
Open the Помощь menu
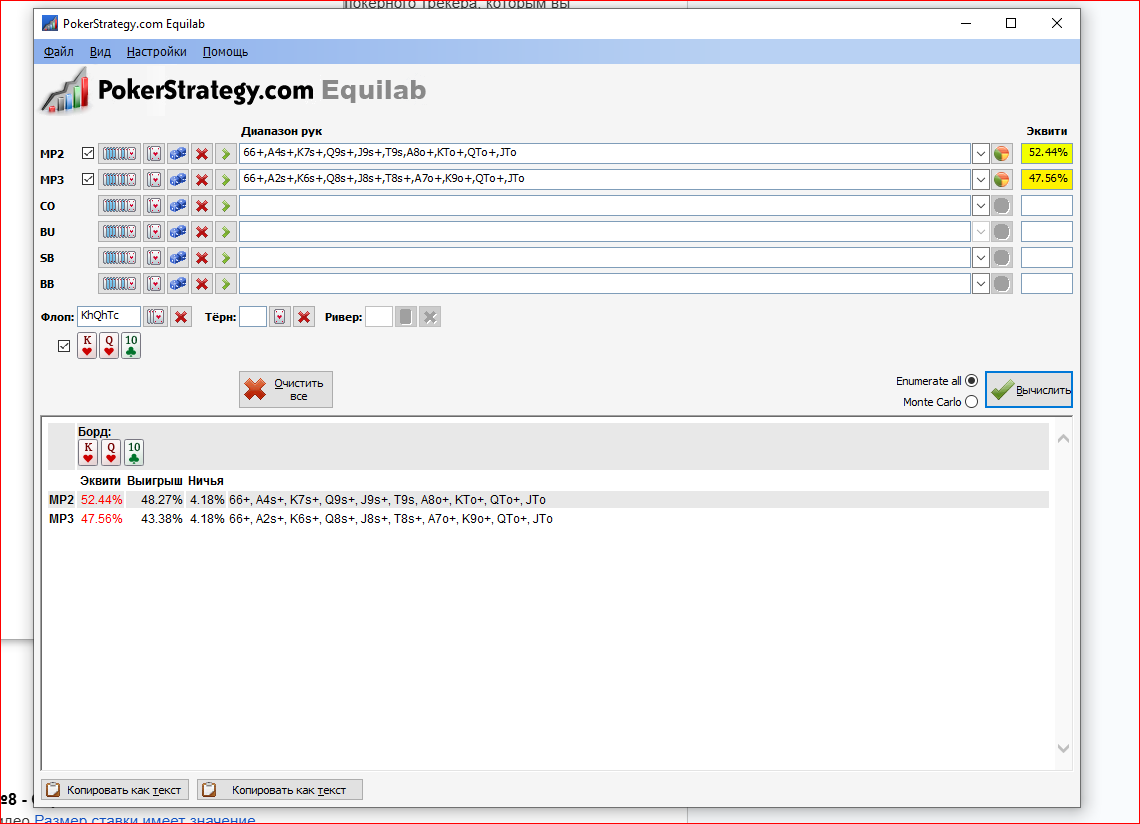[x=225, y=52]
